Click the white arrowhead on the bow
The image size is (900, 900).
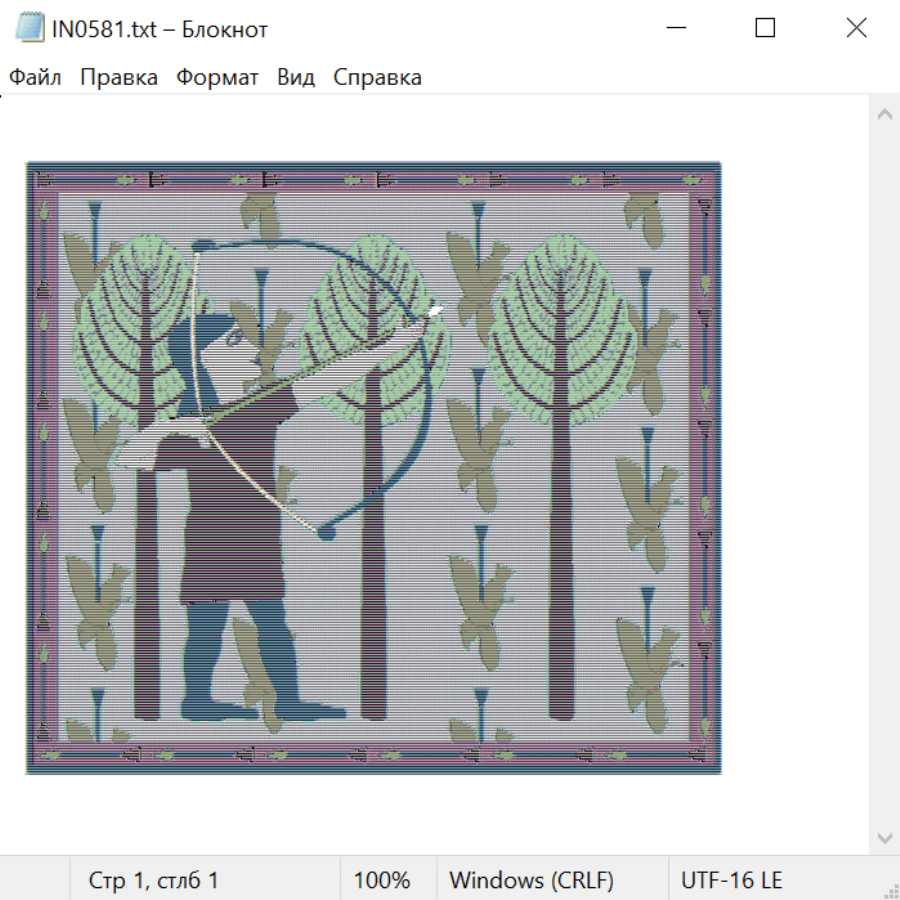pyautogui.click(x=435, y=311)
